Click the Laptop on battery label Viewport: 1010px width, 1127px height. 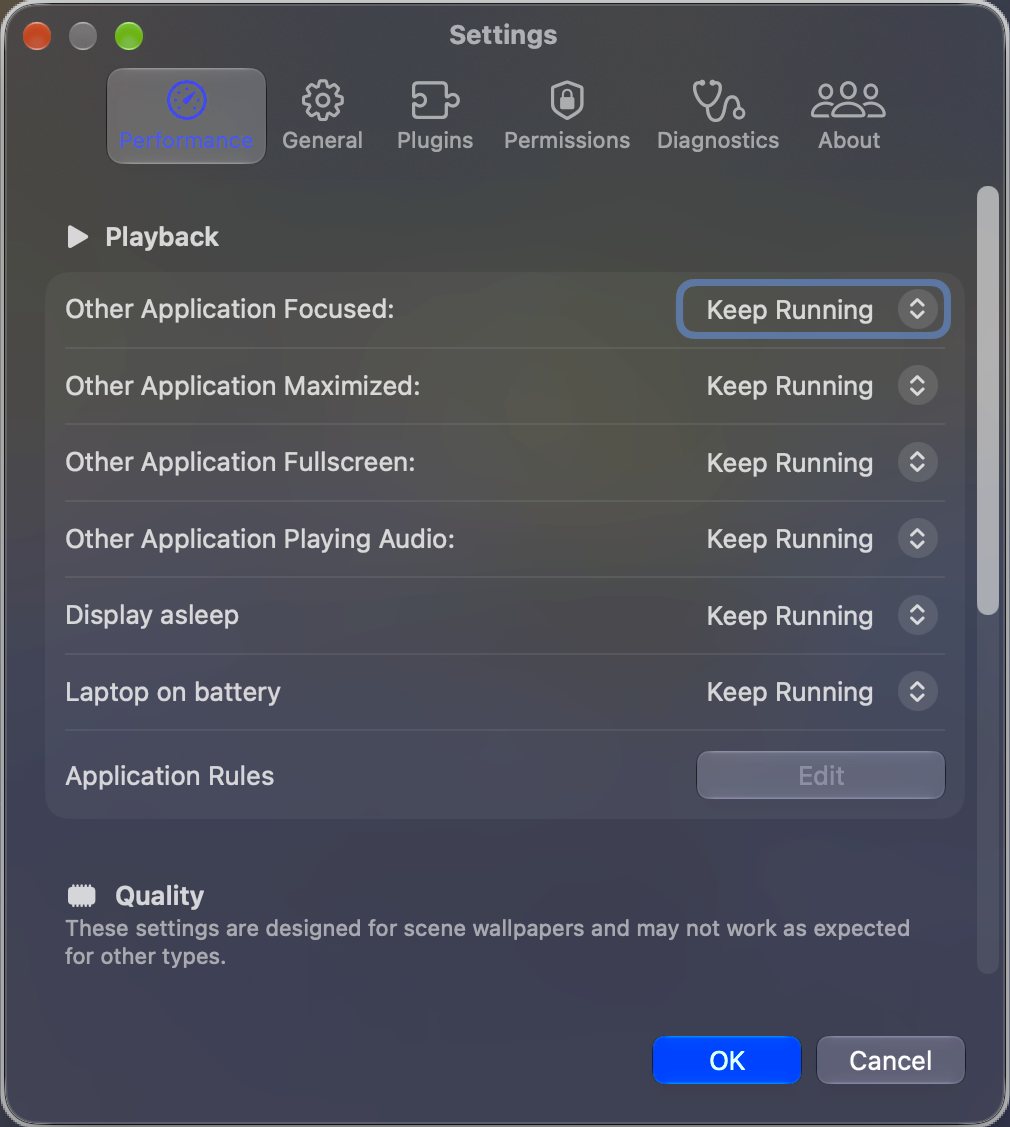[x=173, y=691]
